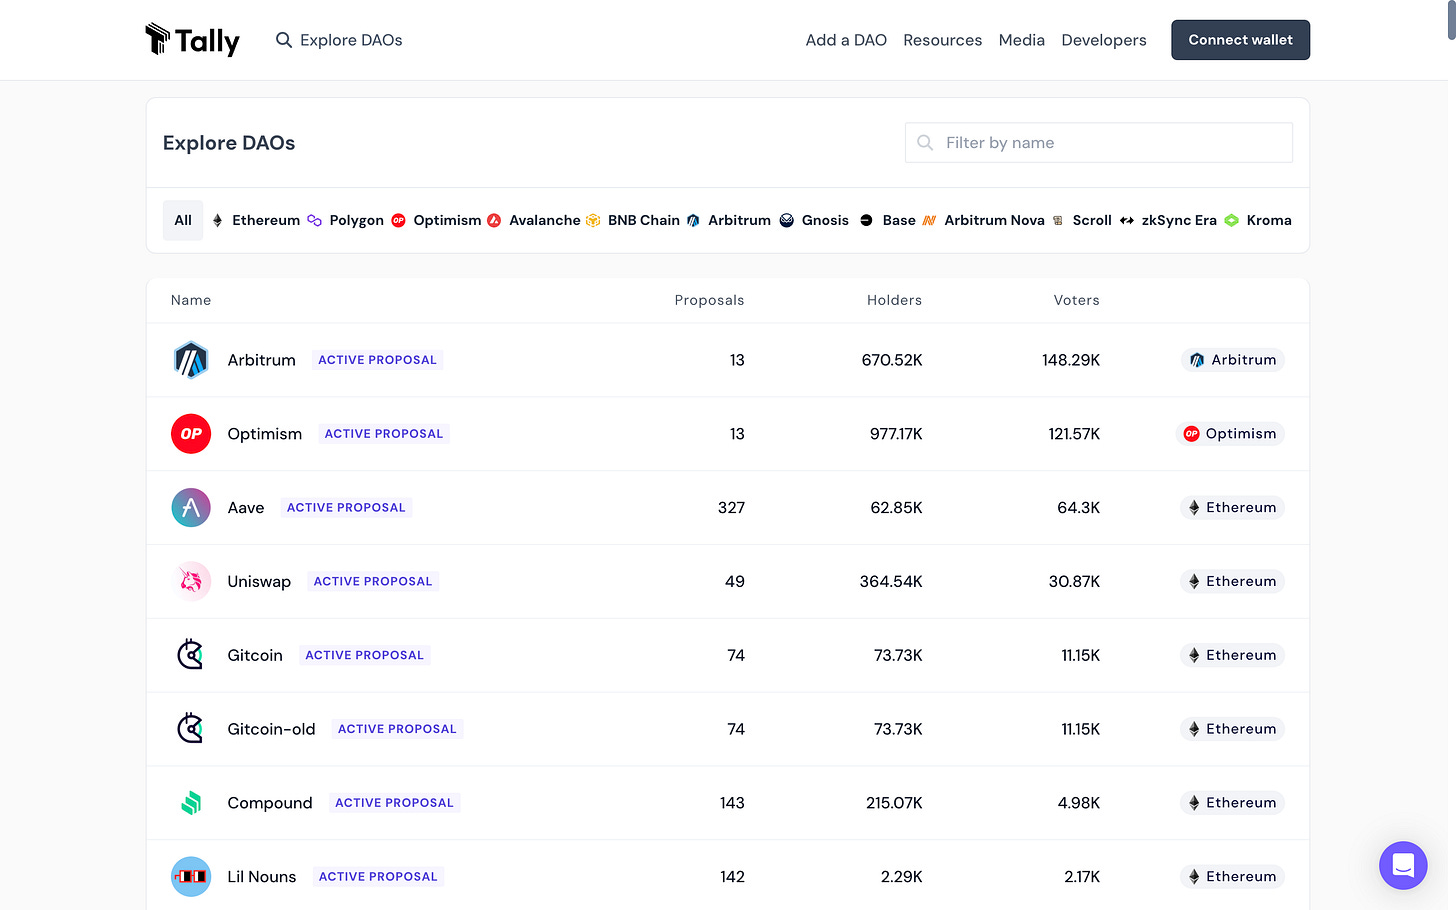
Task: Click the Ethereum chain tag in the Uniswap row
Action: 1232,581
